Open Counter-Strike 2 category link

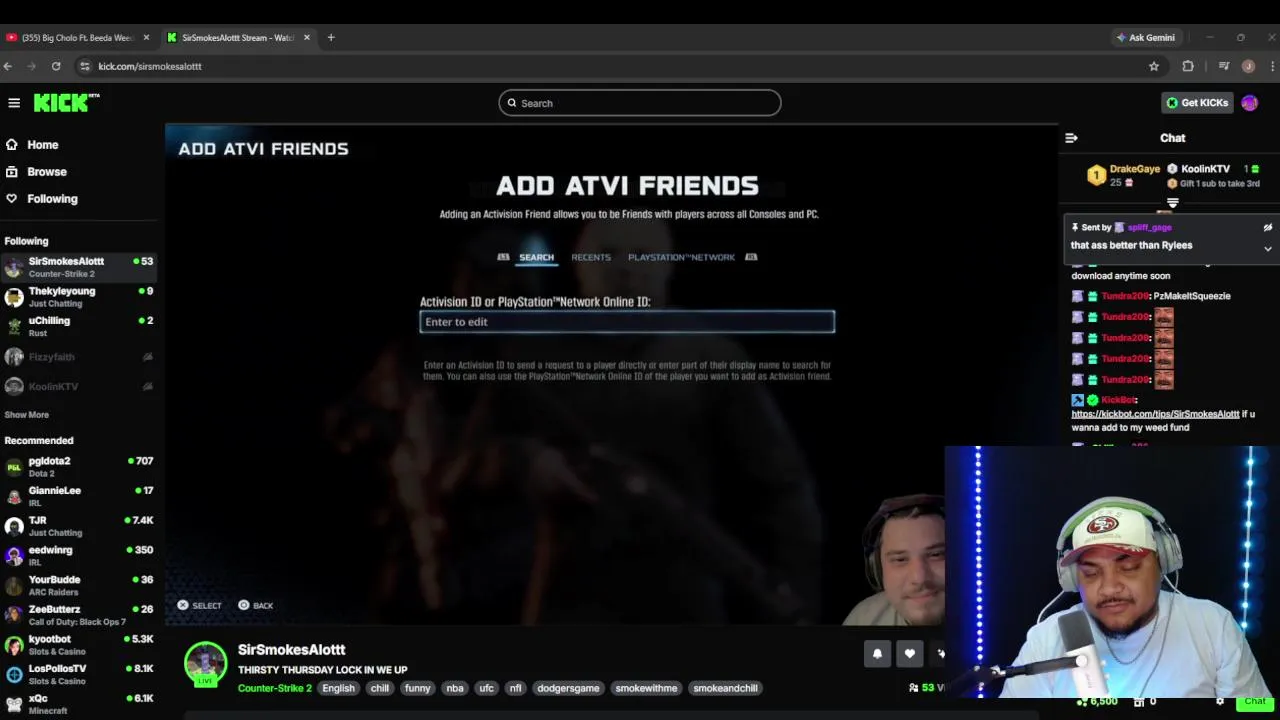pyautogui.click(x=275, y=688)
